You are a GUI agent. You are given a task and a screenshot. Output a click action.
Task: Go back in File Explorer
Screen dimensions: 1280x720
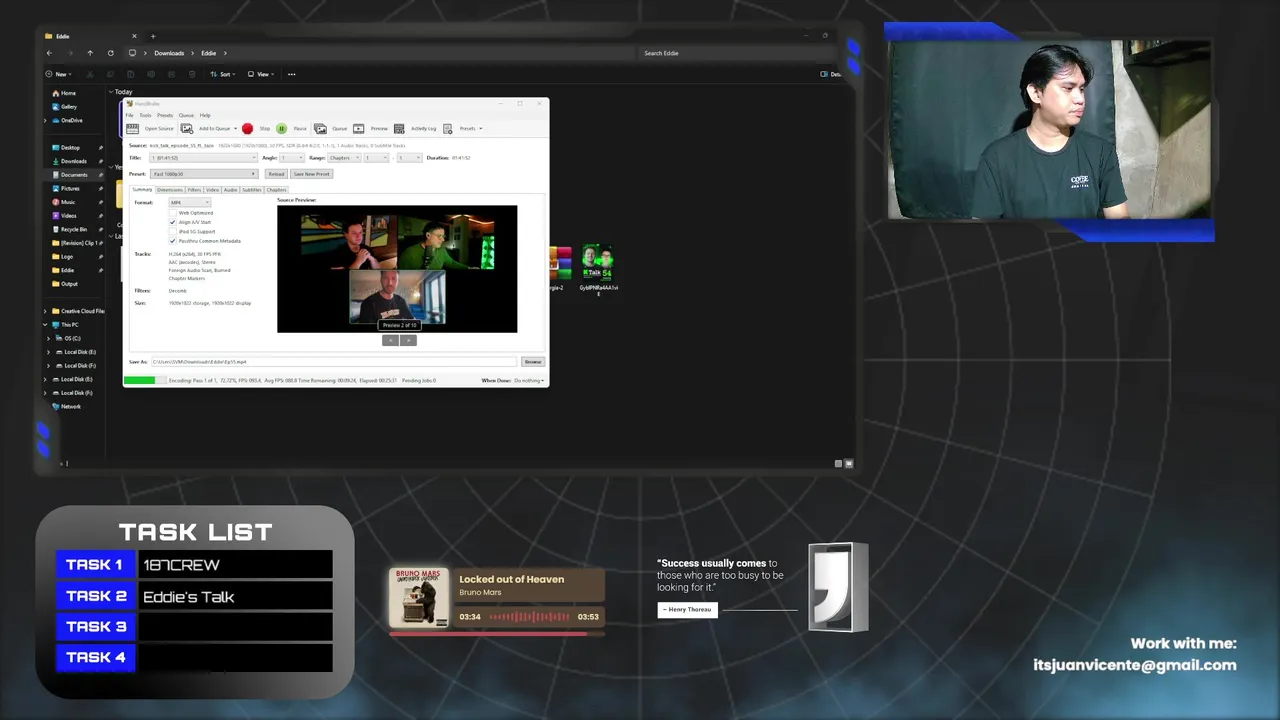tap(49, 53)
